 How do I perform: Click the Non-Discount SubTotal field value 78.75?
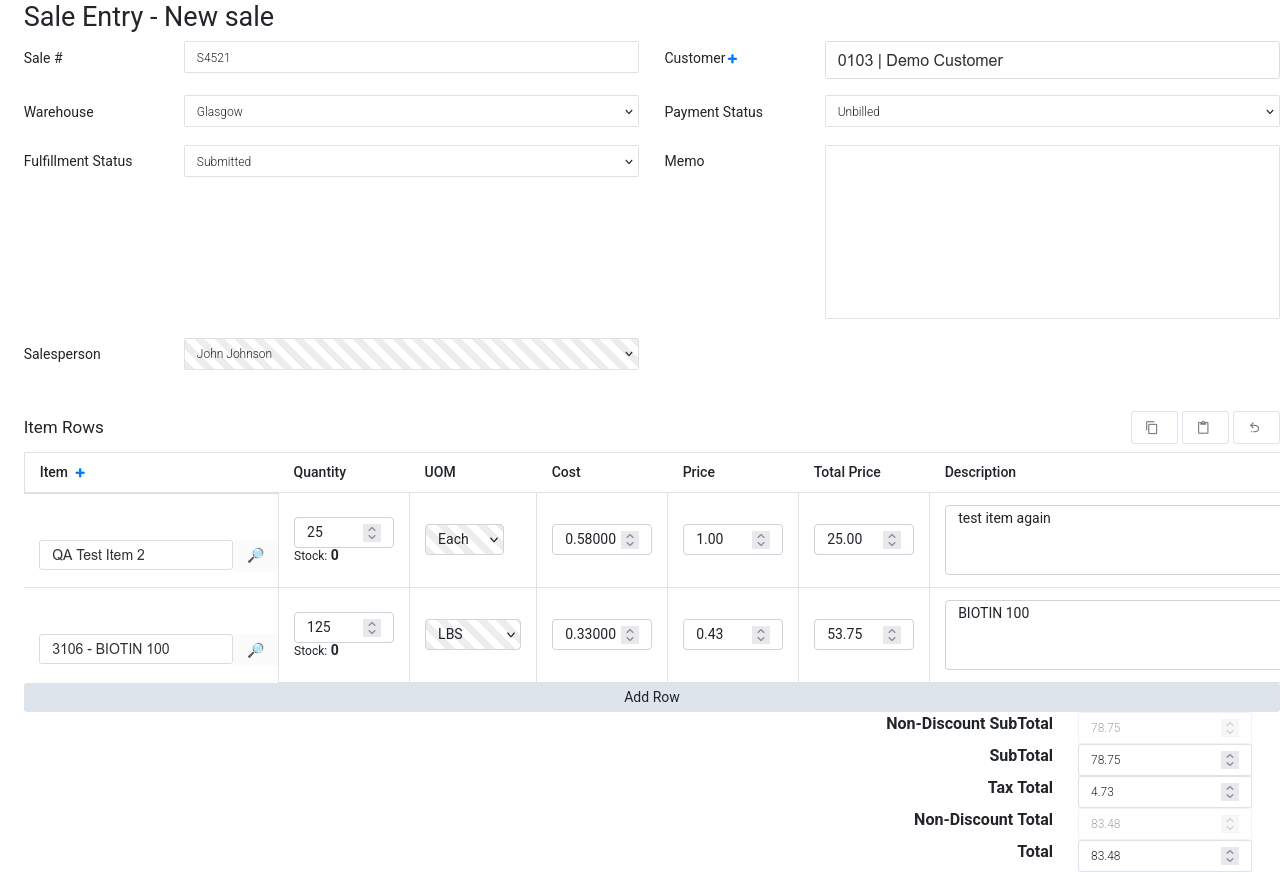tap(1165, 728)
